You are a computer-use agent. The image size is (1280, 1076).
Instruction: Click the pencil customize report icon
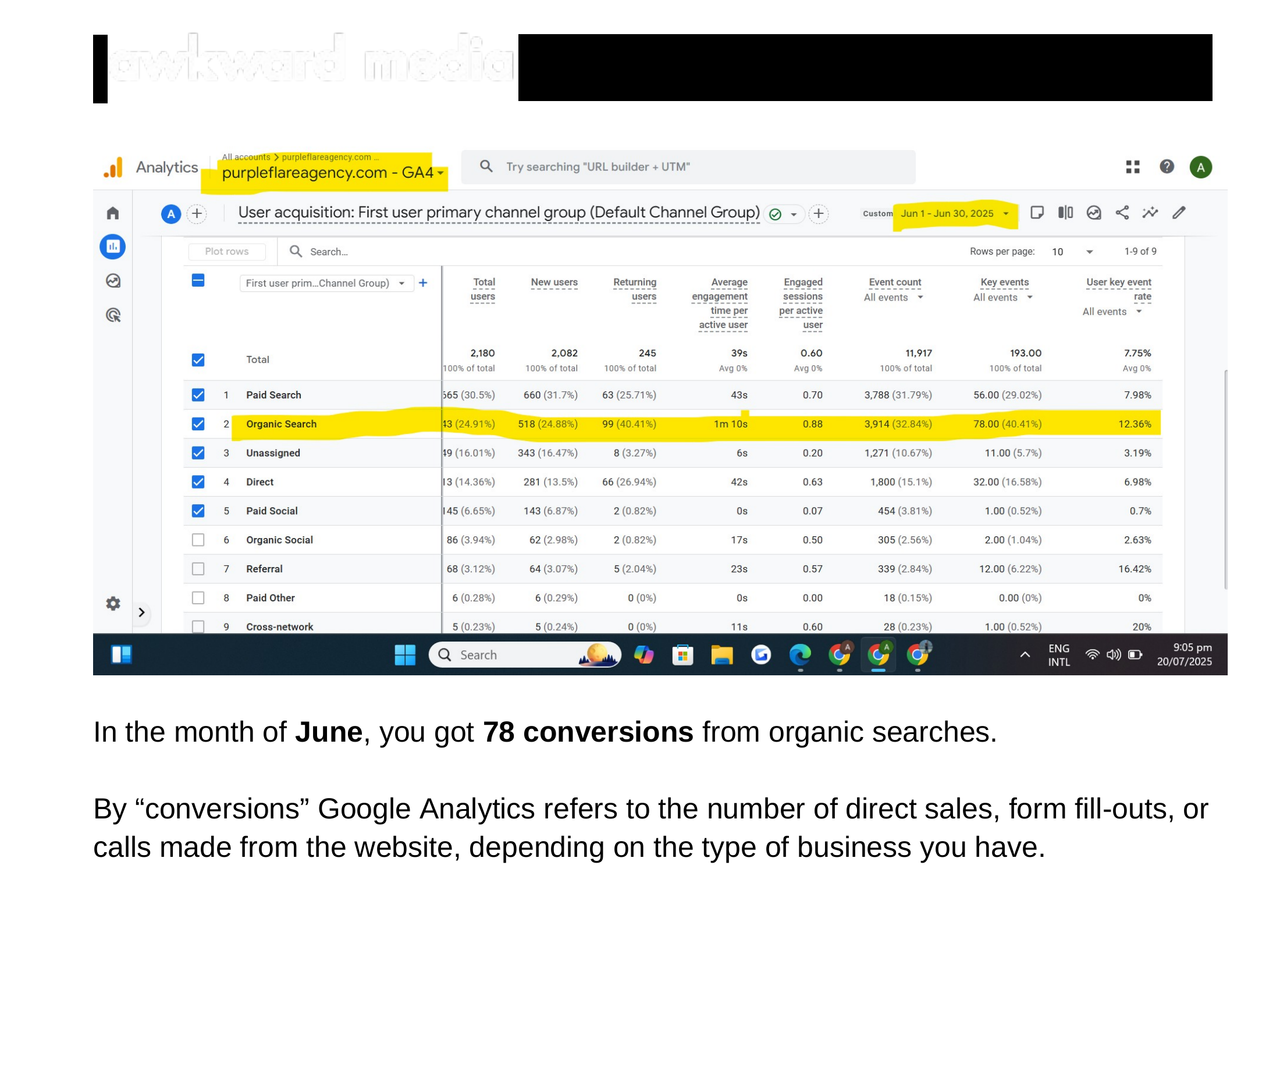(1179, 212)
